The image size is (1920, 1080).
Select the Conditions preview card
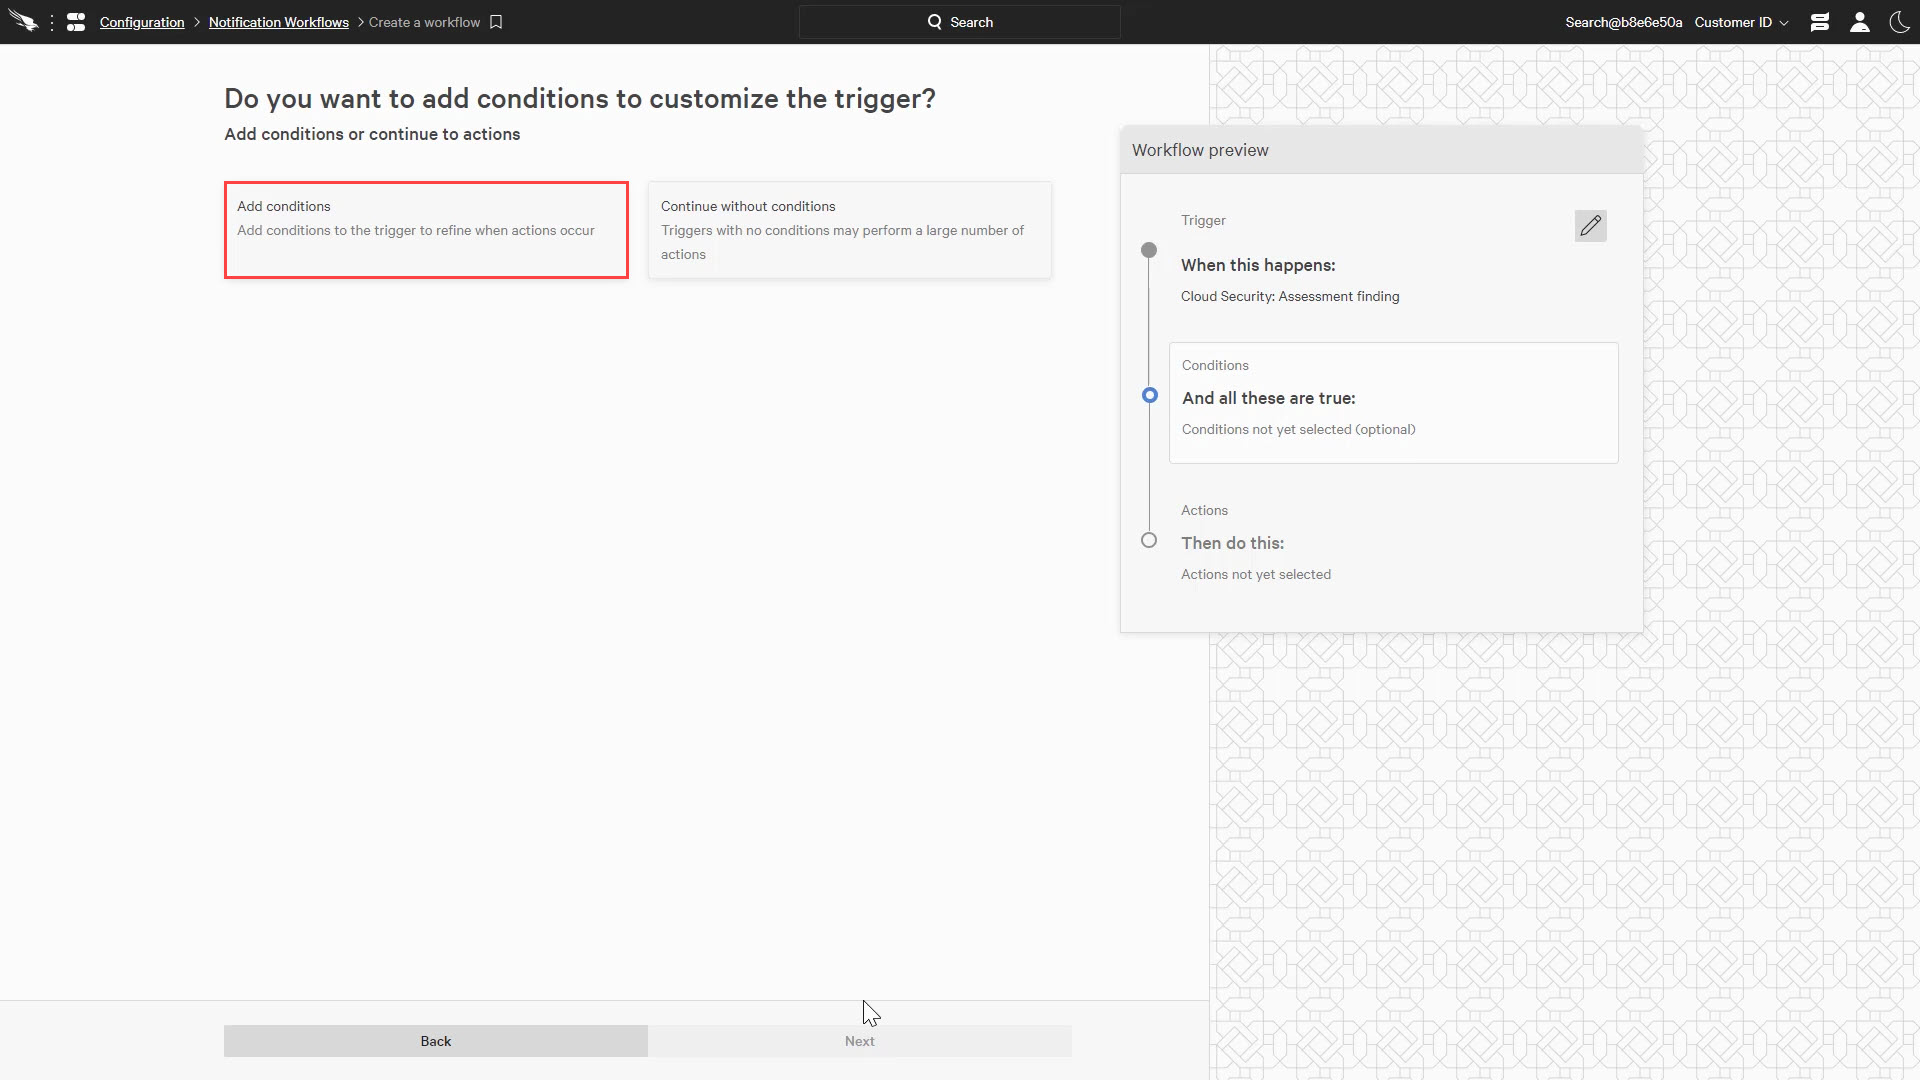pos(1393,403)
